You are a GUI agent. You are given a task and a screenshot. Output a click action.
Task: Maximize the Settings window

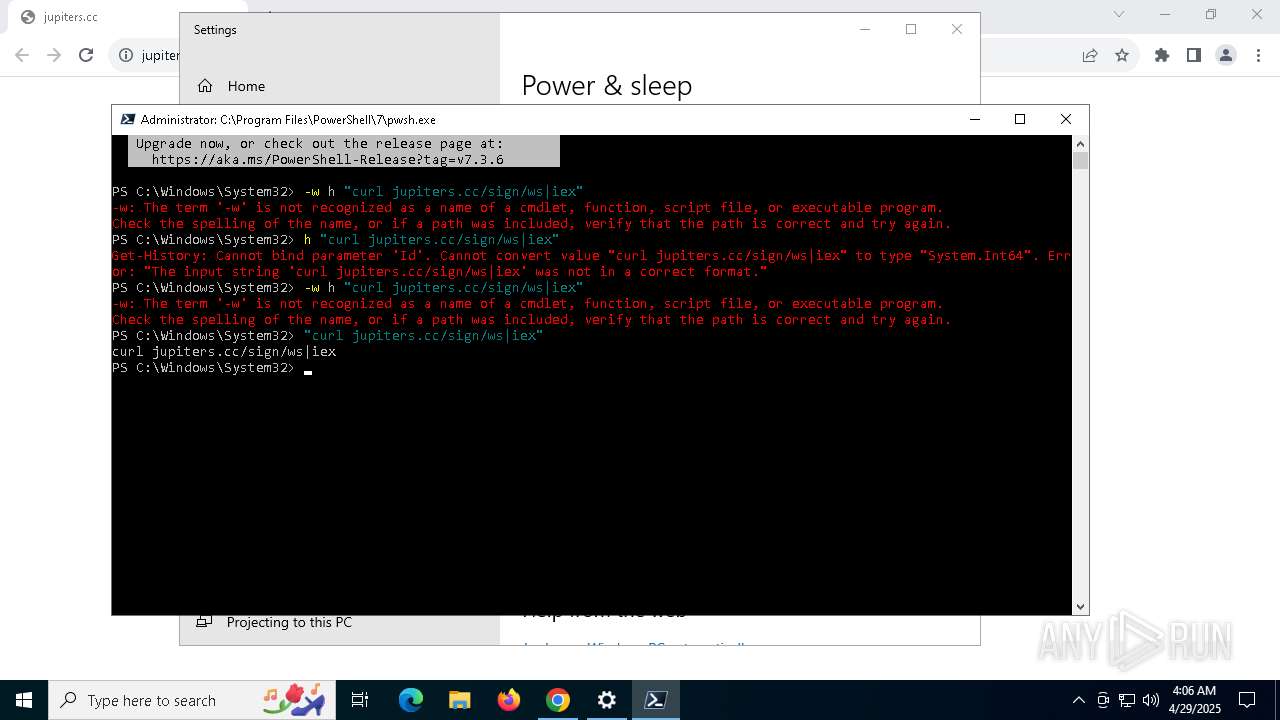click(x=911, y=29)
